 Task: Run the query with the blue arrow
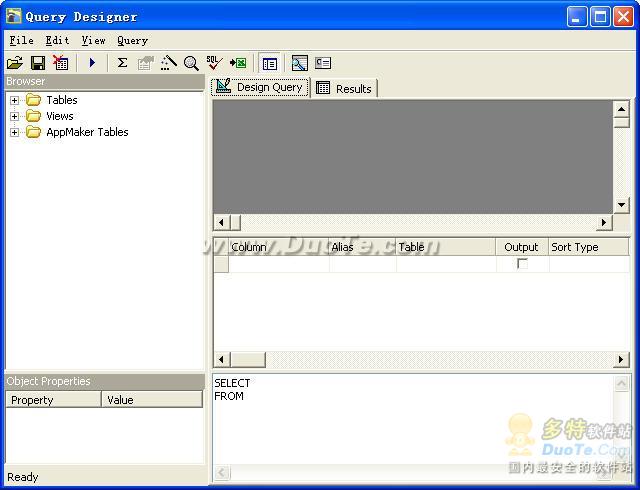tap(92, 63)
